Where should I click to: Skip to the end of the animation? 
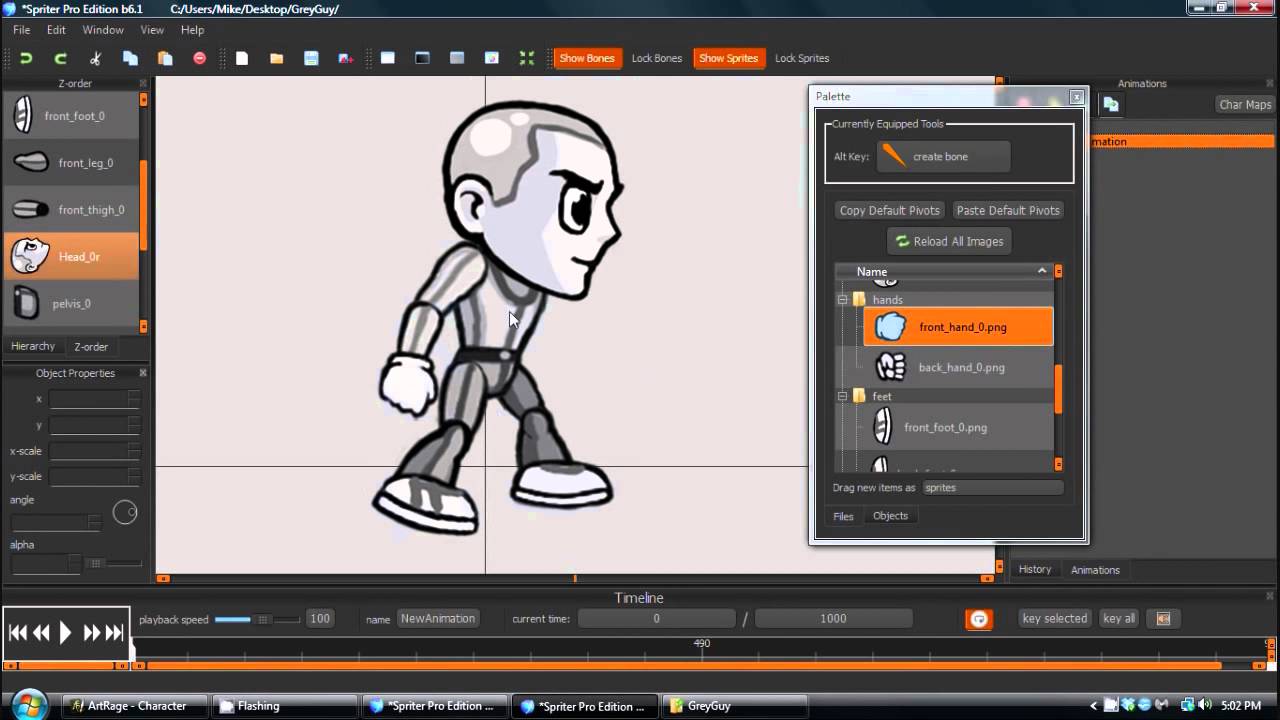tap(115, 632)
